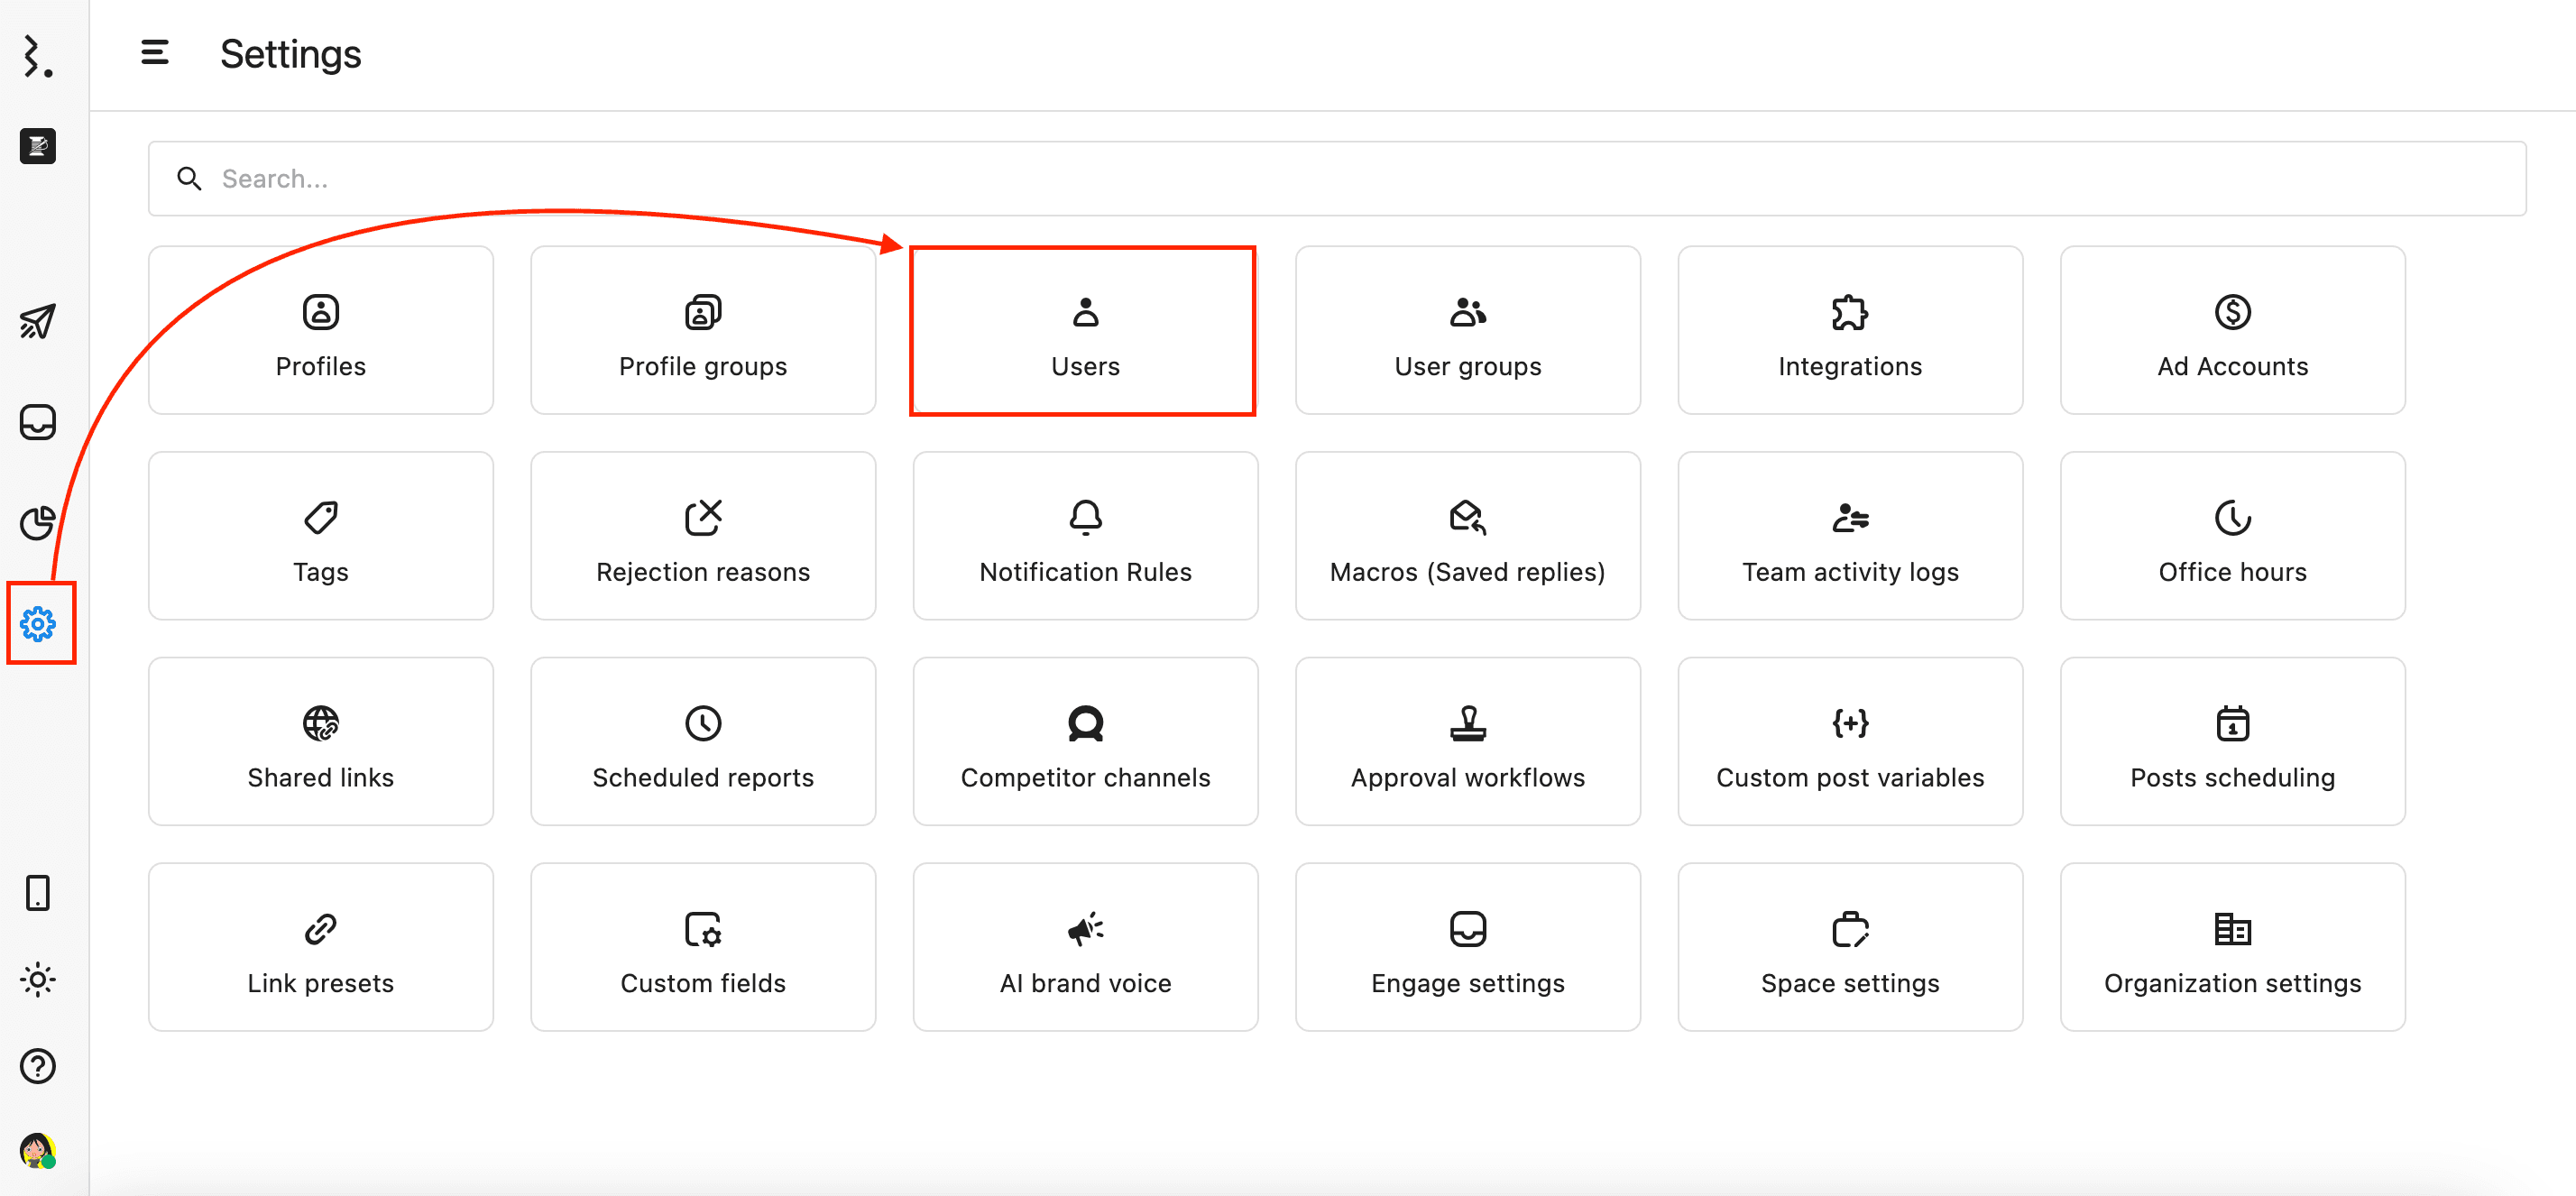This screenshot has width=2576, height=1196.
Task: Open Organization settings card
Action: point(2231,948)
